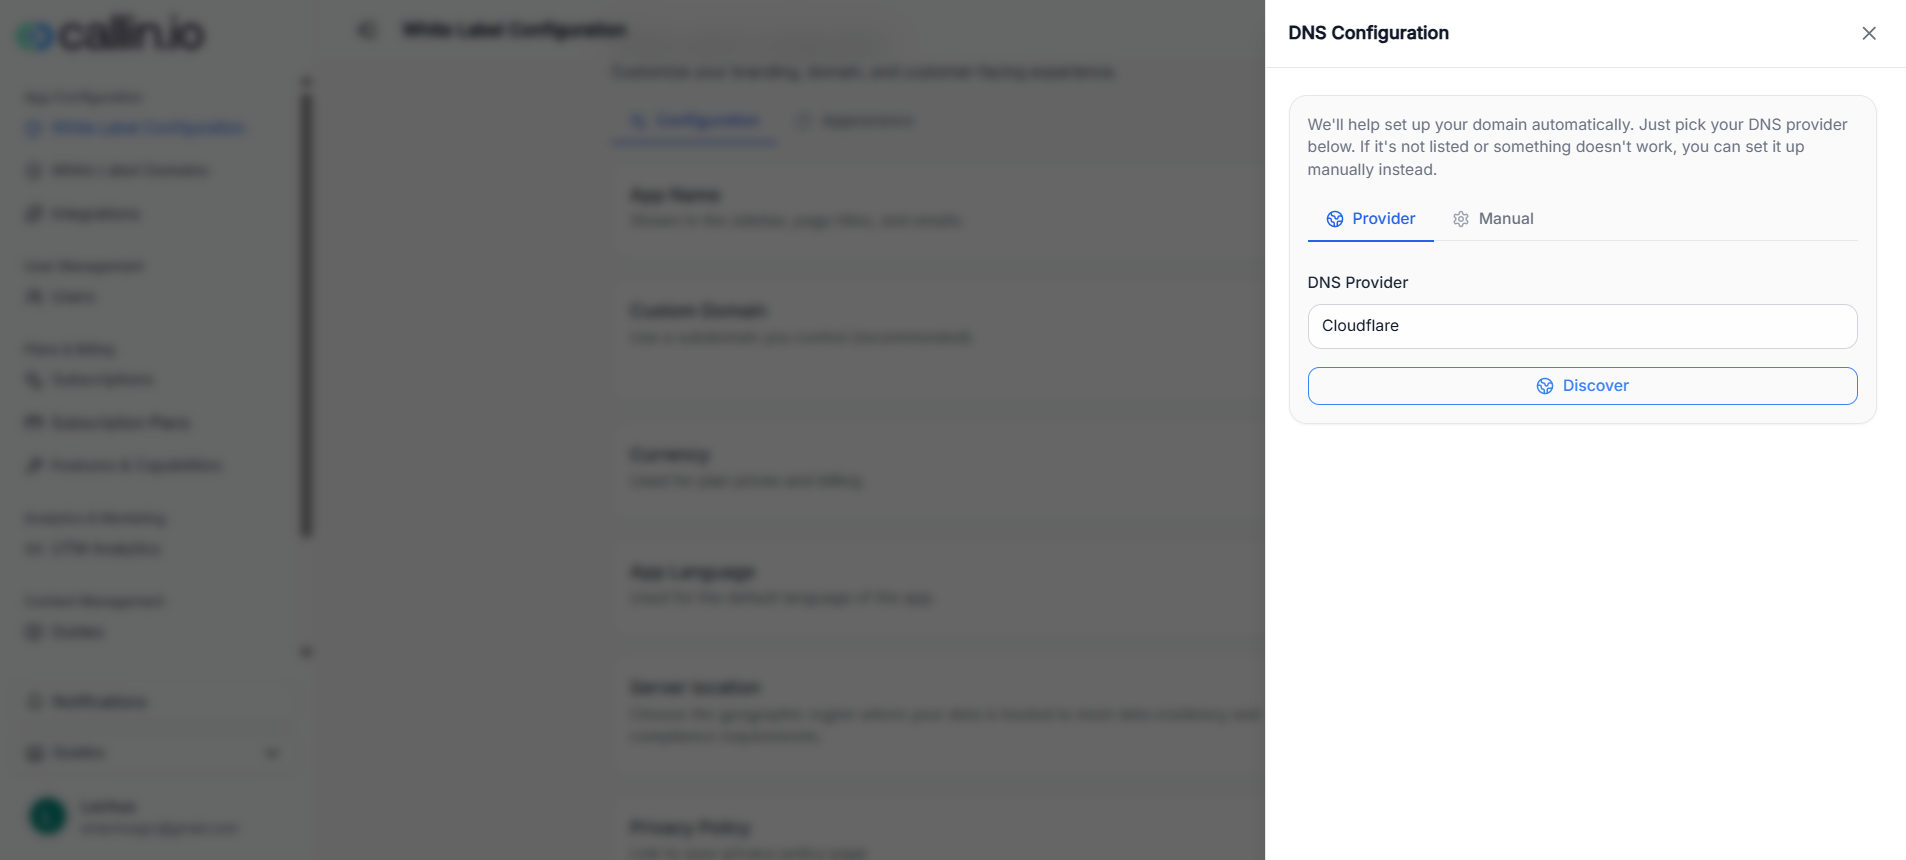
Task: Open Integrations via its sidebar icon
Action: tap(33, 213)
